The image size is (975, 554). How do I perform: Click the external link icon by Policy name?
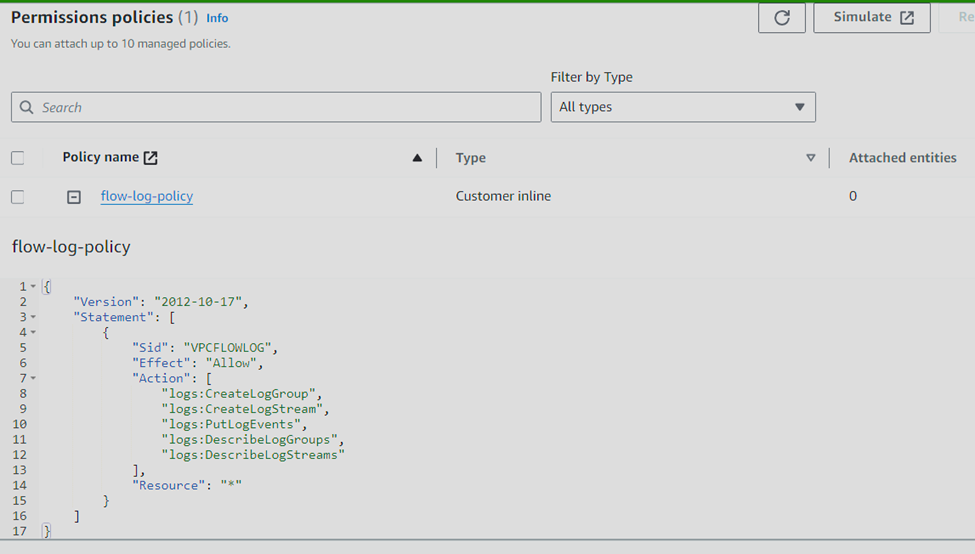coord(150,158)
